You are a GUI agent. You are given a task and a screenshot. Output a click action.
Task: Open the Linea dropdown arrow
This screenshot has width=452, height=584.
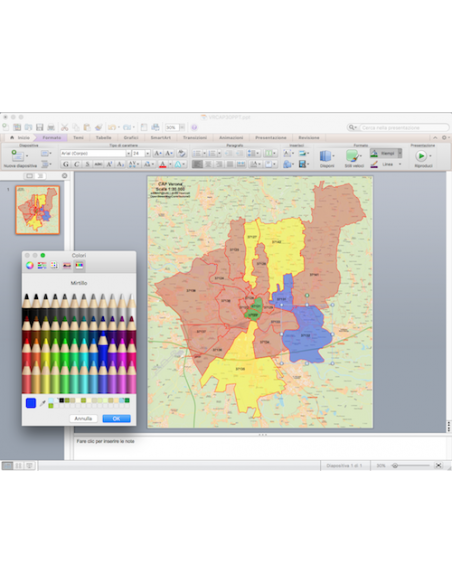coord(400,164)
